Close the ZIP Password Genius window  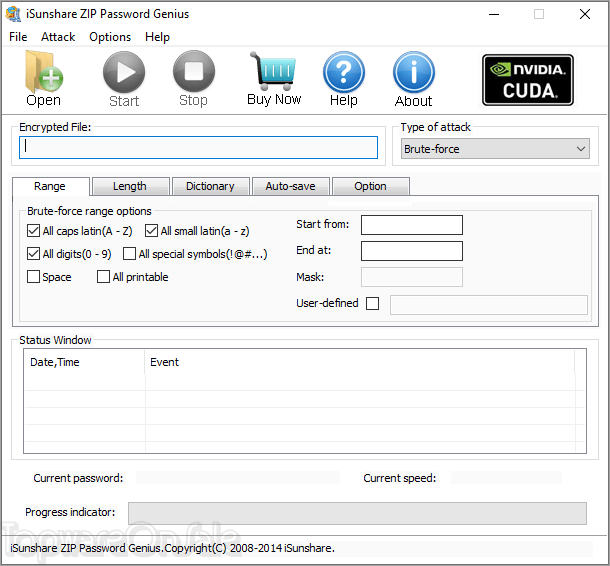click(584, 14)
